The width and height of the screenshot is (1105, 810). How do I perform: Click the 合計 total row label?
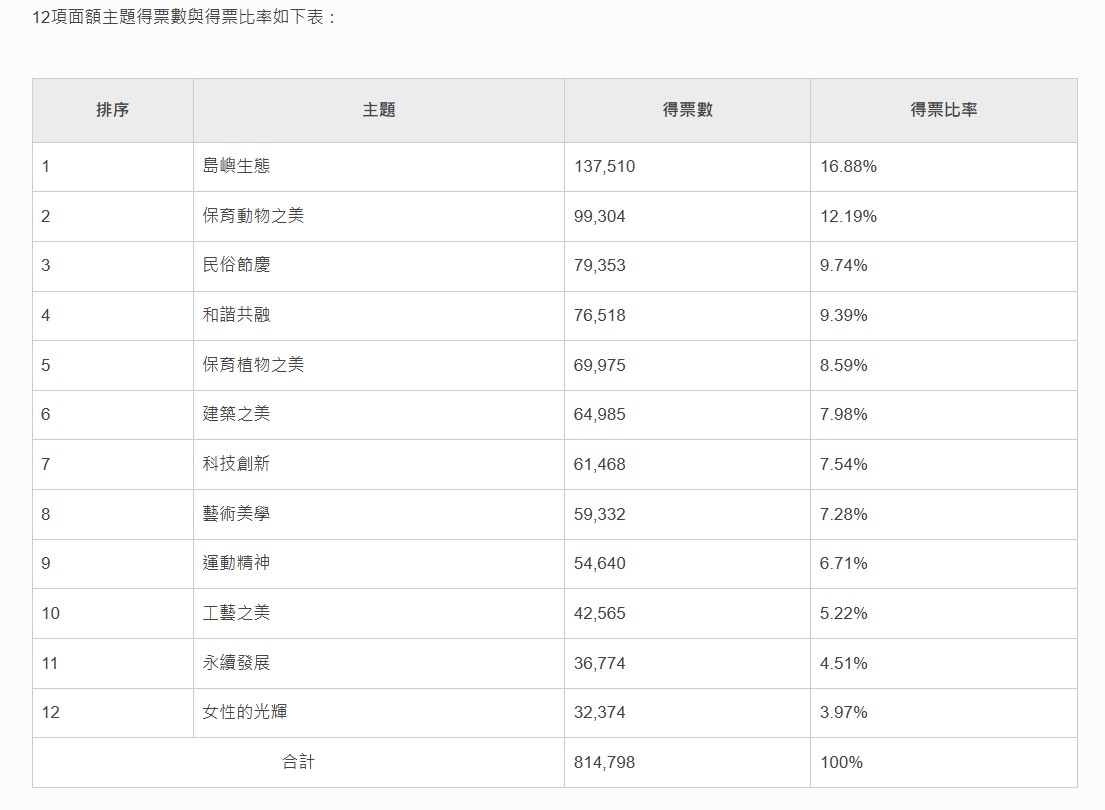click(298, 762)
